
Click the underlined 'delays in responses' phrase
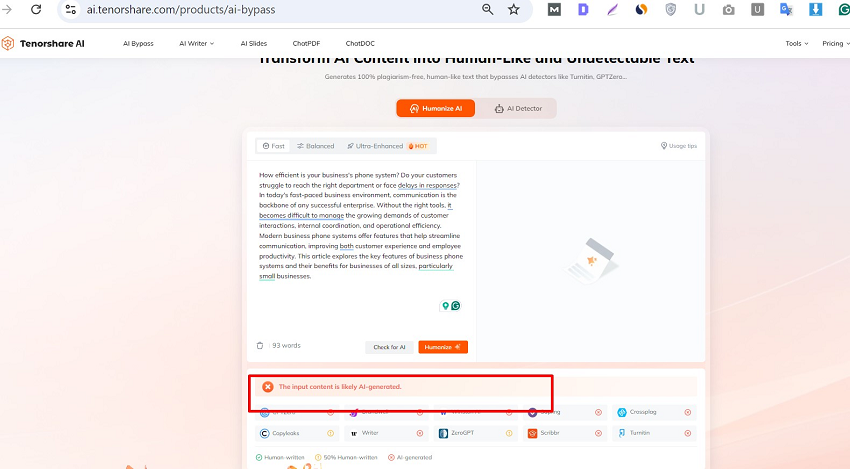pyautogui.click(x=429, y=185)
